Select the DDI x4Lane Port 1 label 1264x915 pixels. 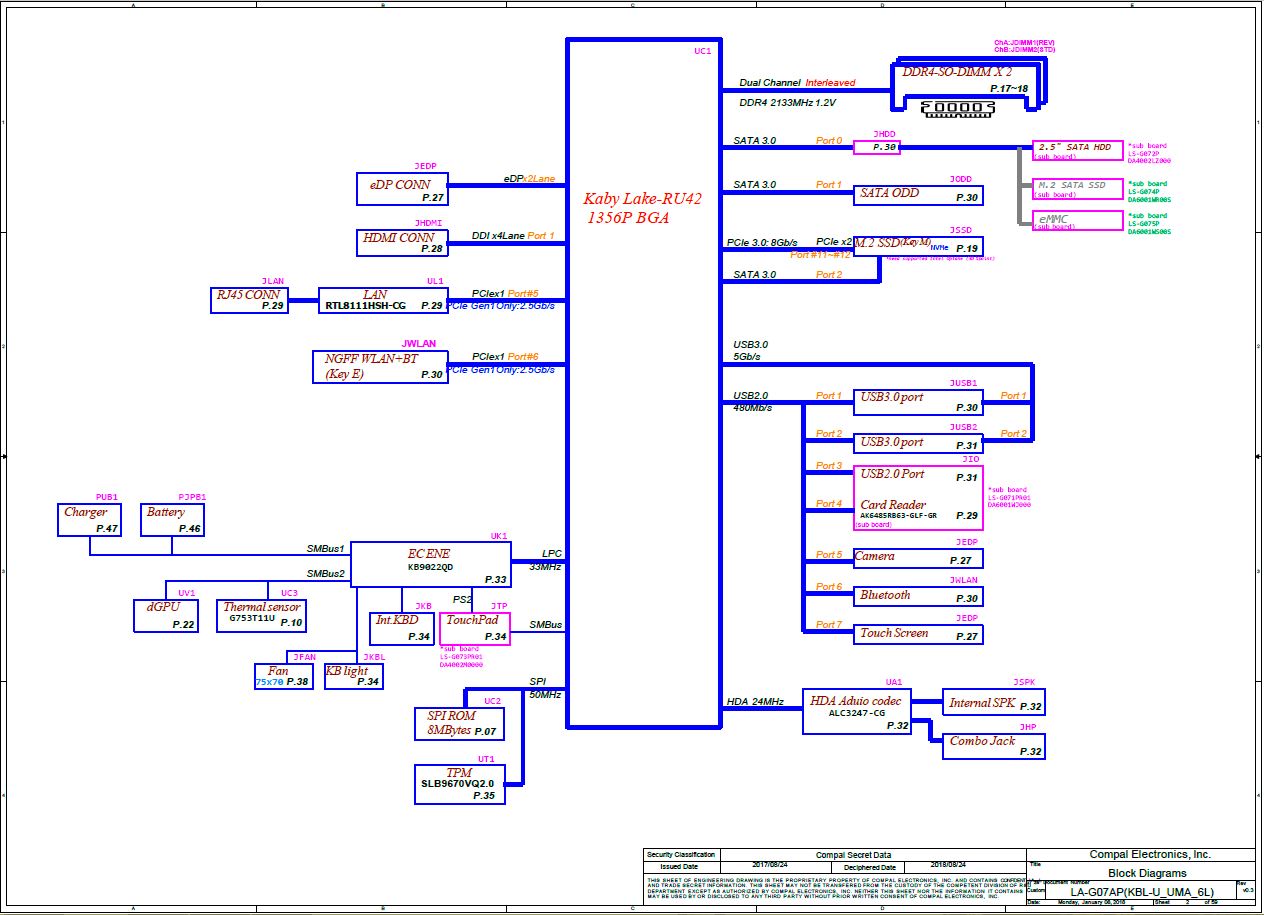(513, 236)
